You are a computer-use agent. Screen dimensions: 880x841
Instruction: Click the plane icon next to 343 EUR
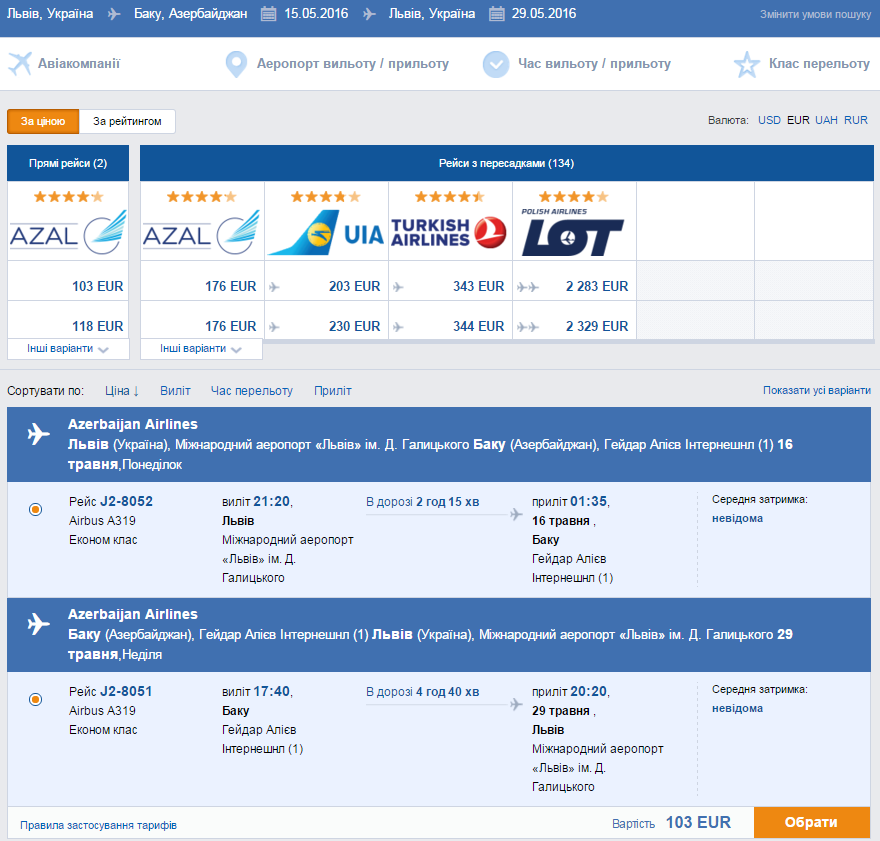point(398,287)
